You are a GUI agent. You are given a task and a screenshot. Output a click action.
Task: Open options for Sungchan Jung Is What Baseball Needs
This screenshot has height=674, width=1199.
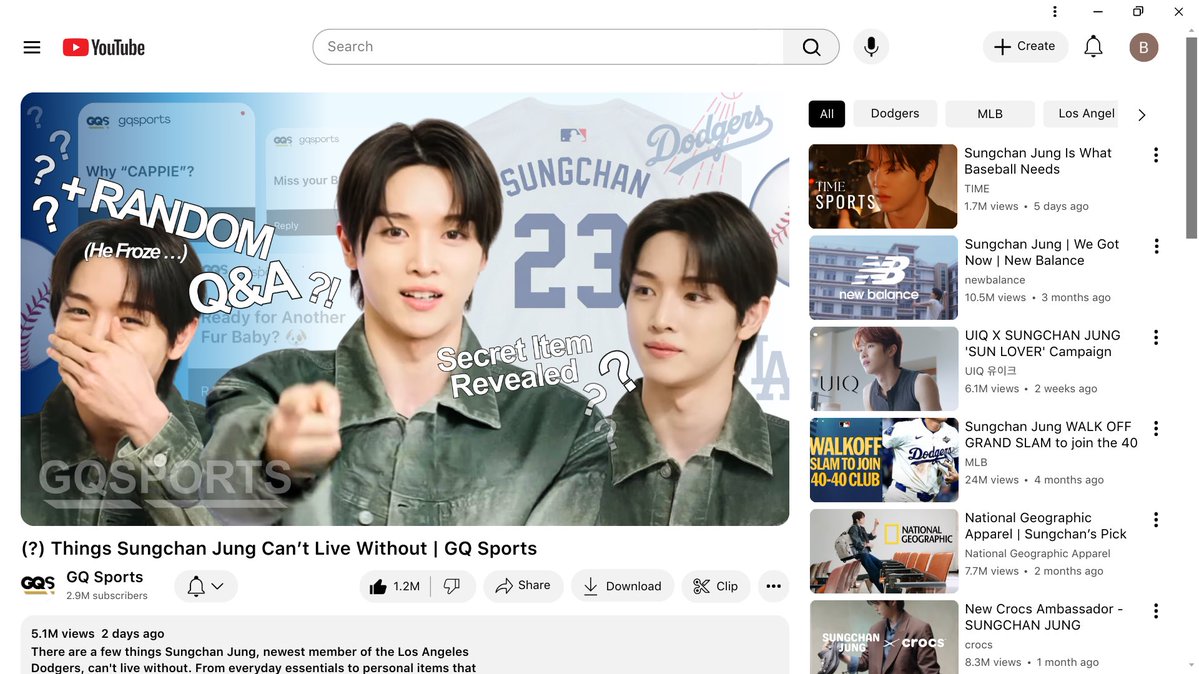point(1155,155)
